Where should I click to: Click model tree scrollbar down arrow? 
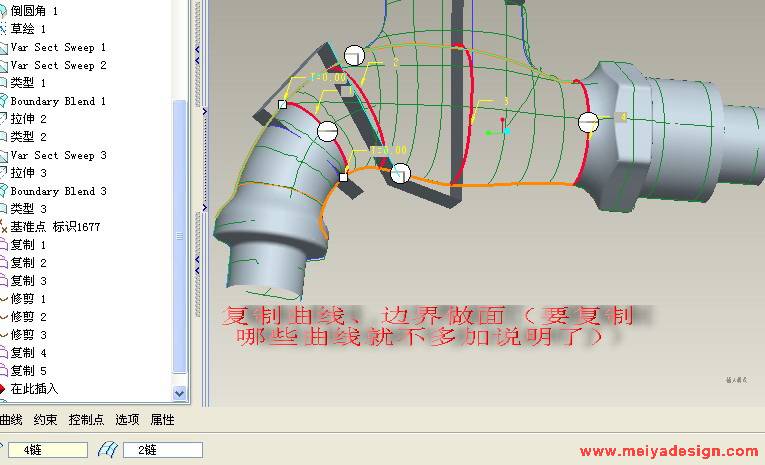coord(180,393)
